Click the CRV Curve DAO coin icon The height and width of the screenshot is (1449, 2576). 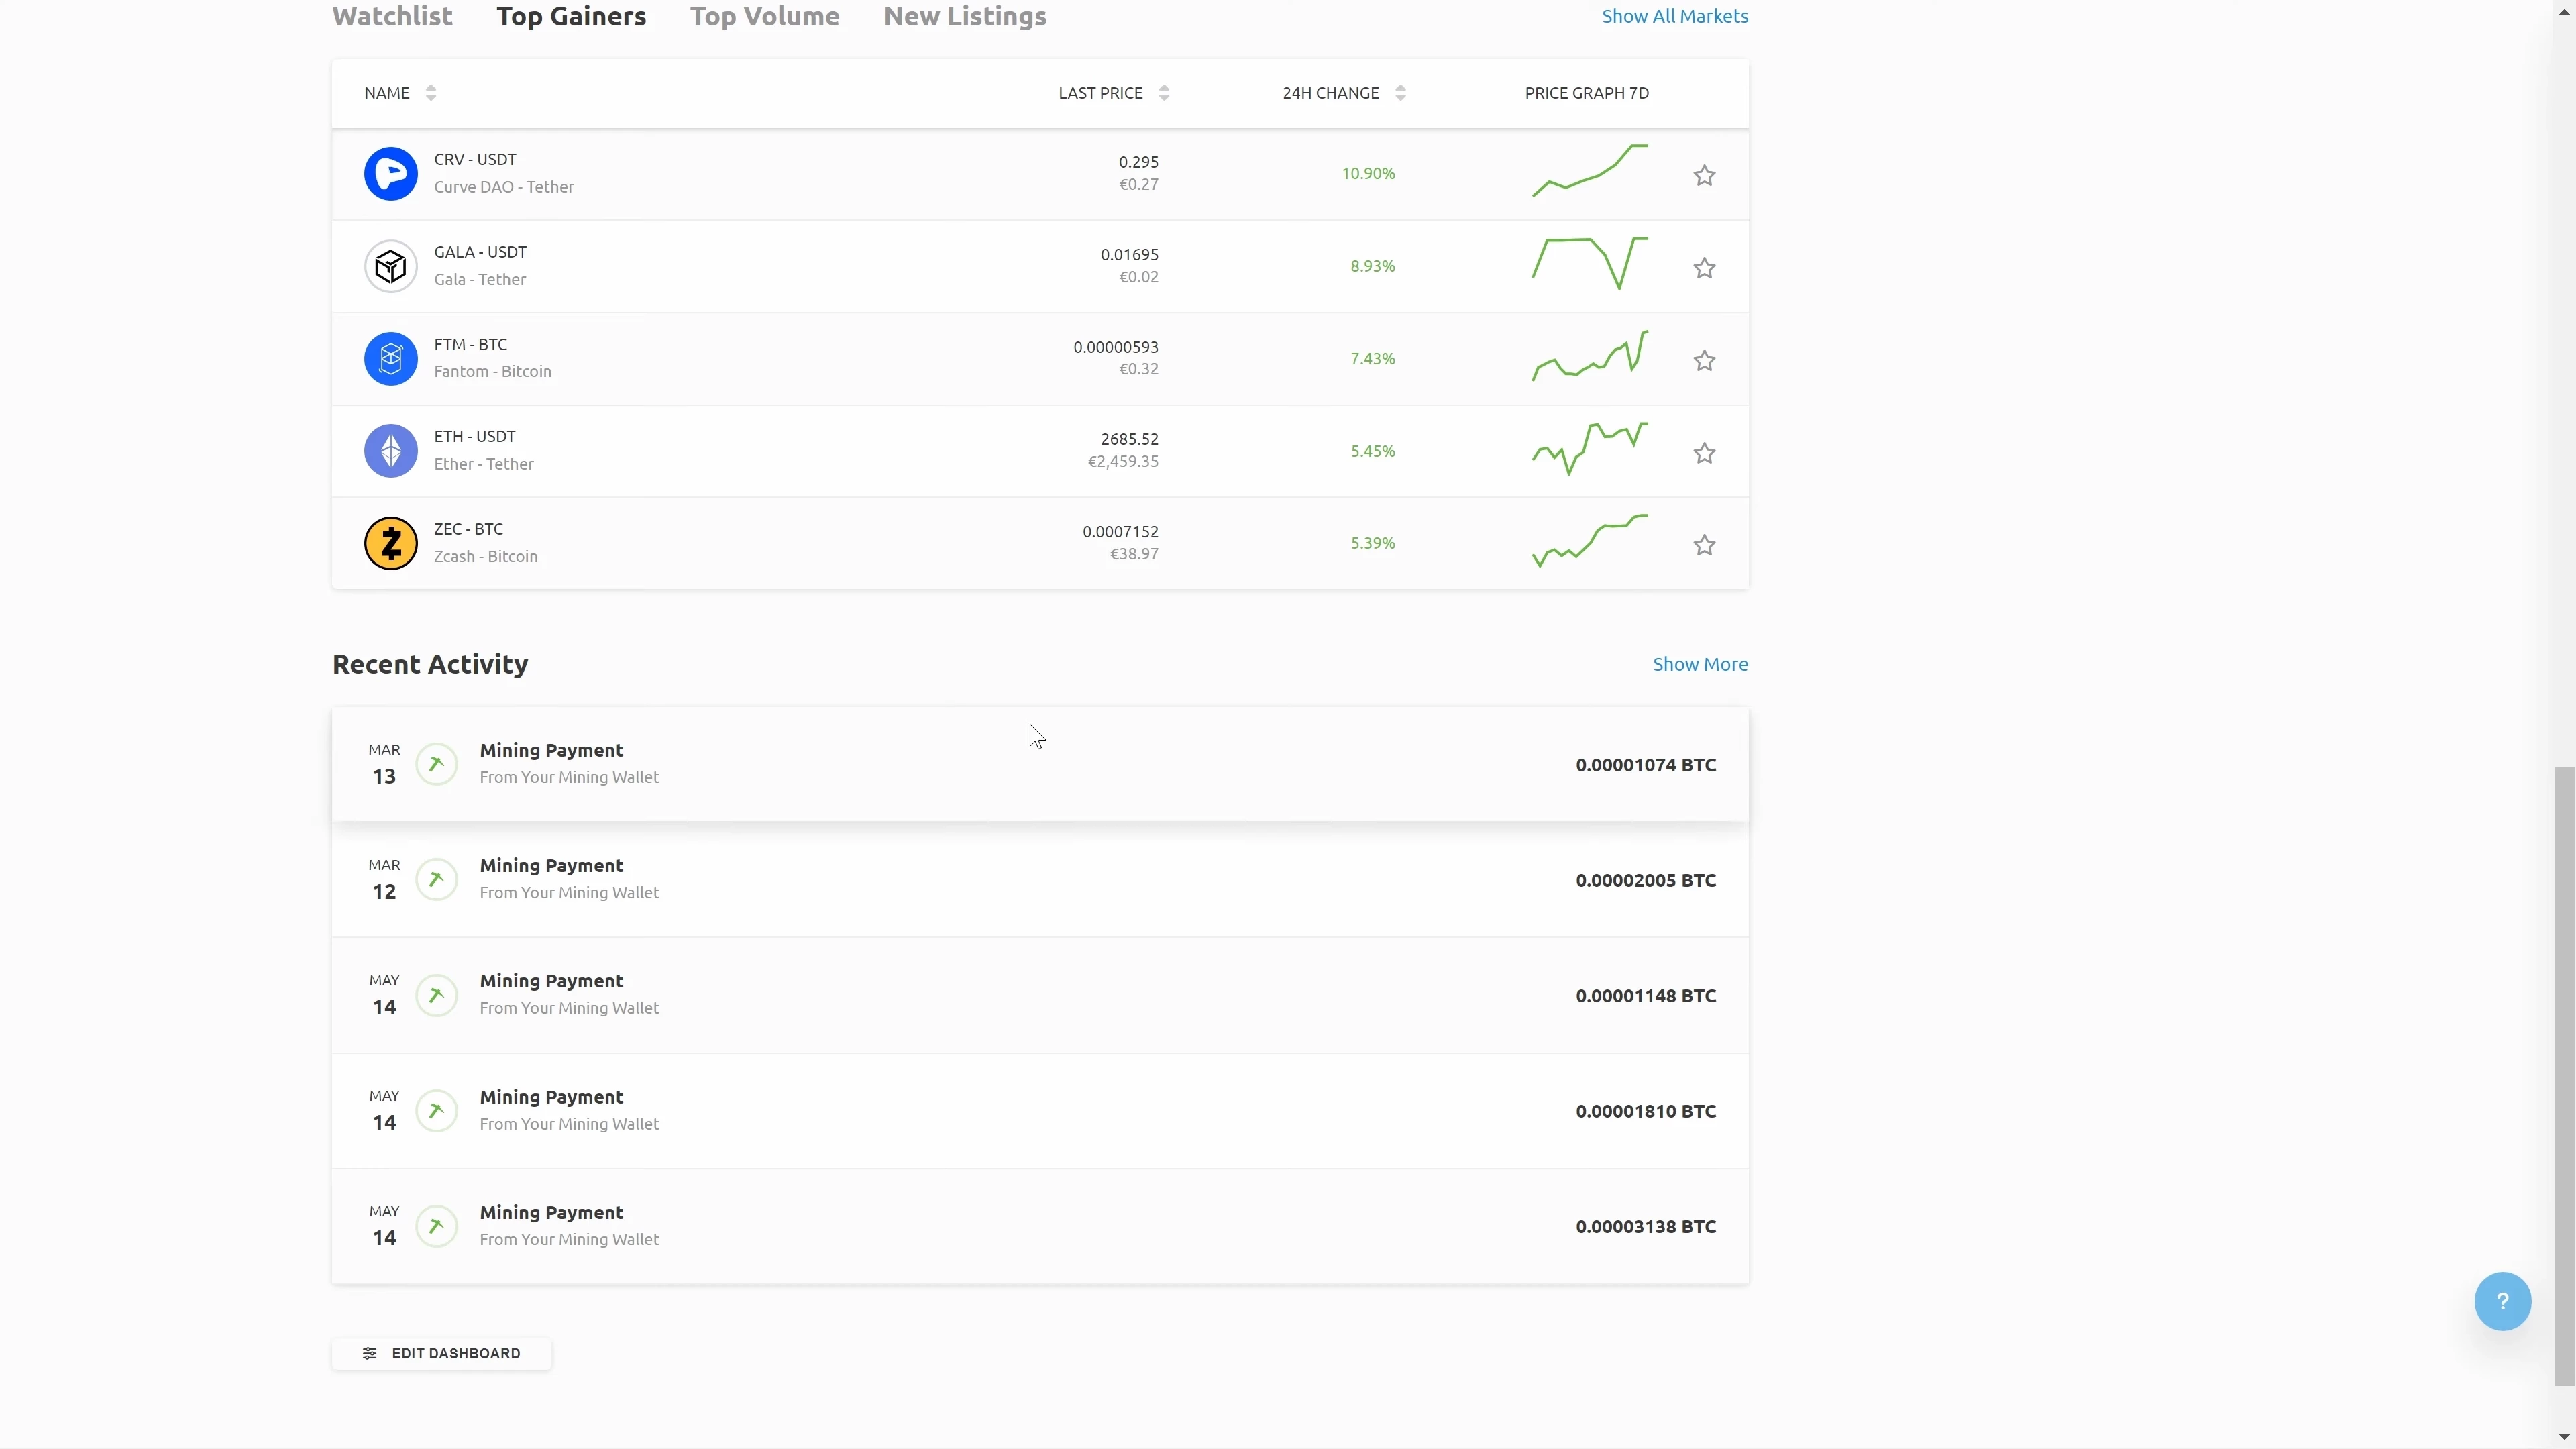(x=390, y=174)
